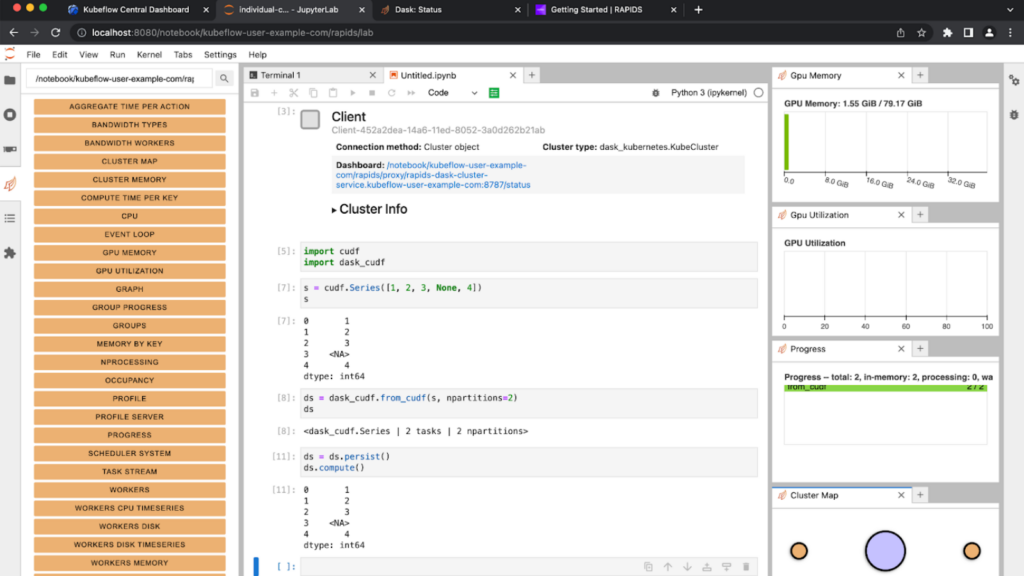This screenshot has height=576, width=1024.
Task: Open the file browser sidebar icon
Action: click(x=10, y=80)
